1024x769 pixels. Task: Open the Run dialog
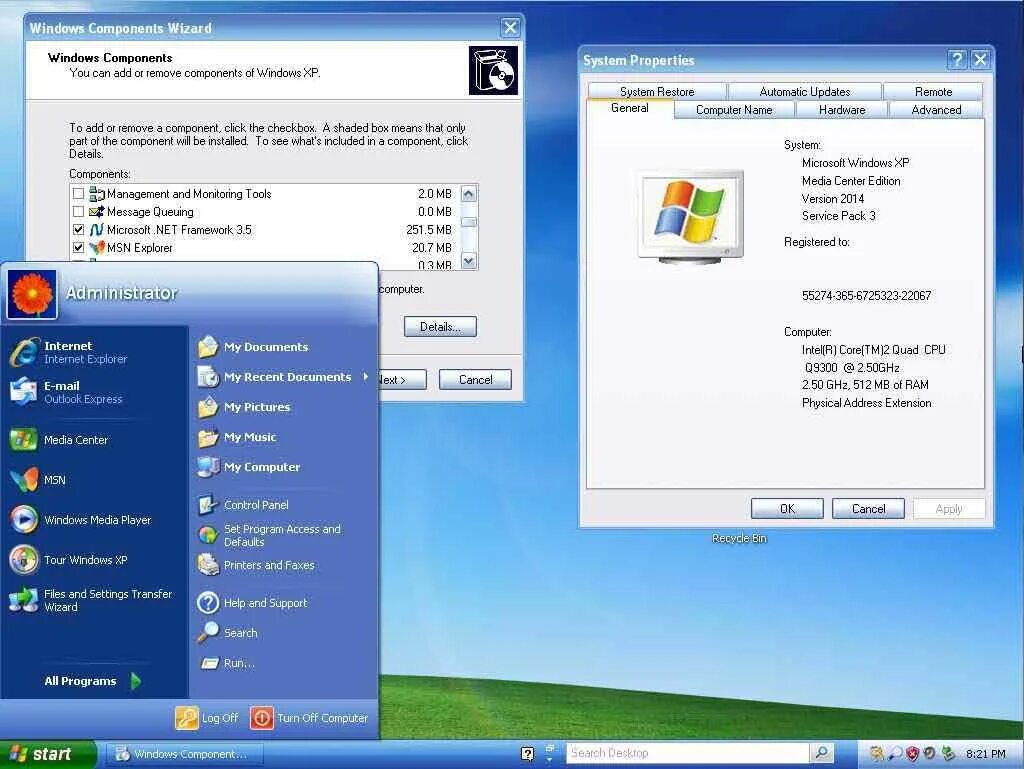[238, 663]
